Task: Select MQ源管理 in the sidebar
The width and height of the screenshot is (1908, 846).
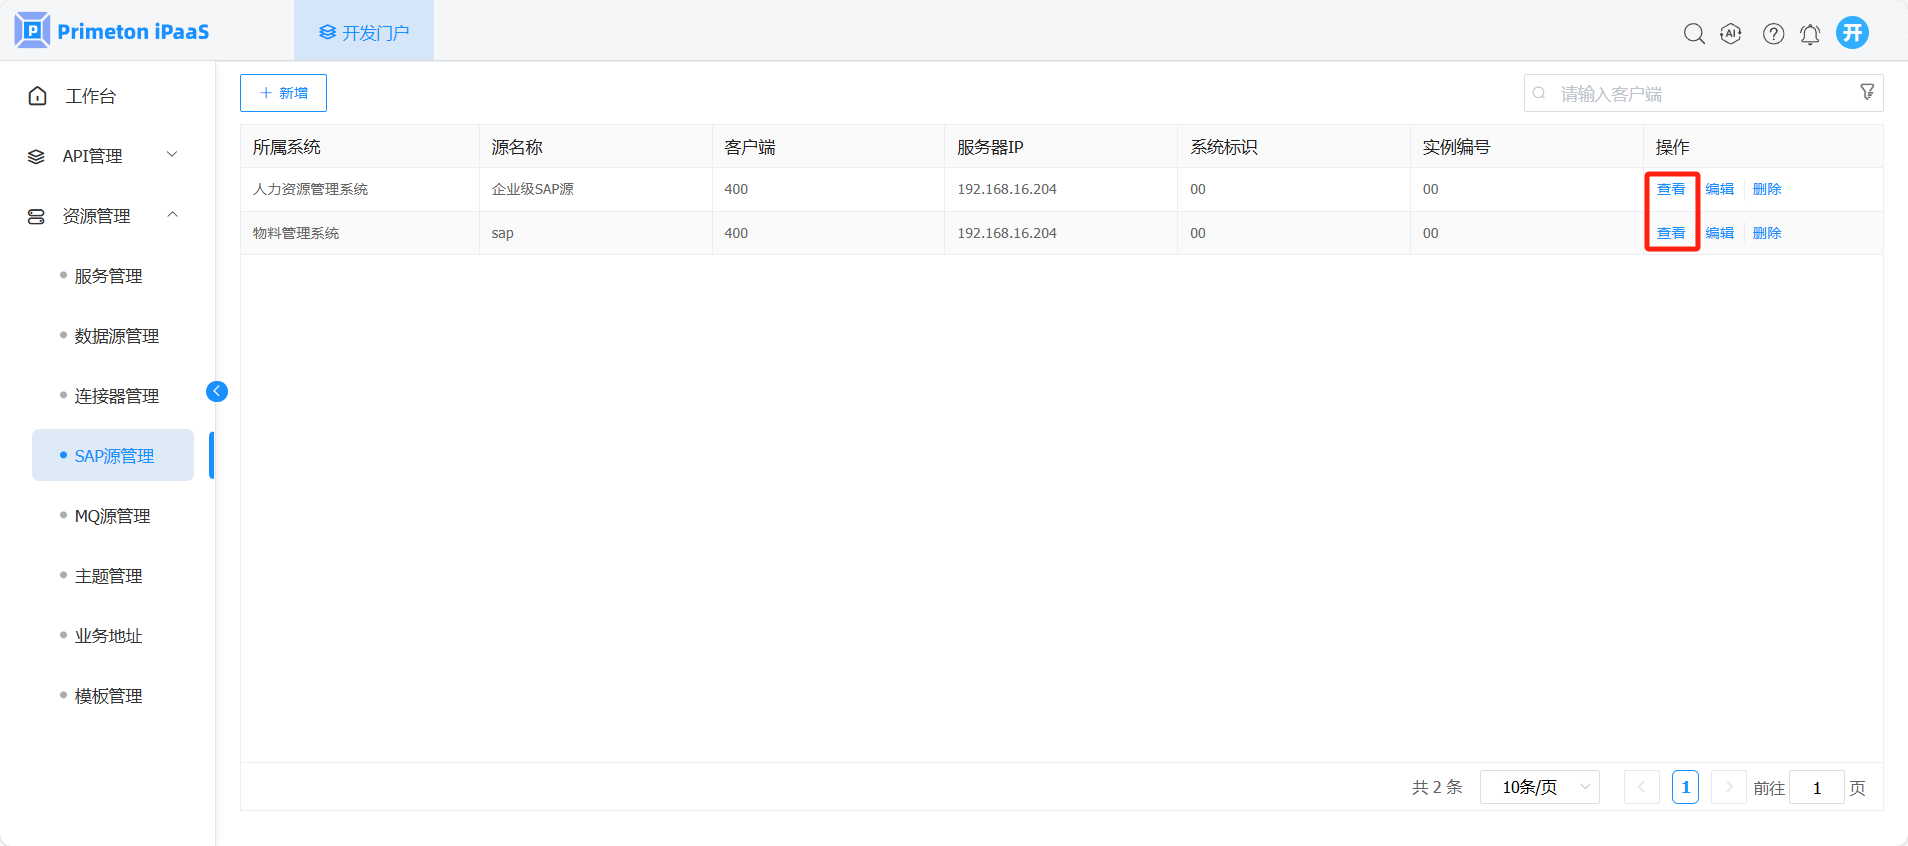Action: [x=112, y=516]
